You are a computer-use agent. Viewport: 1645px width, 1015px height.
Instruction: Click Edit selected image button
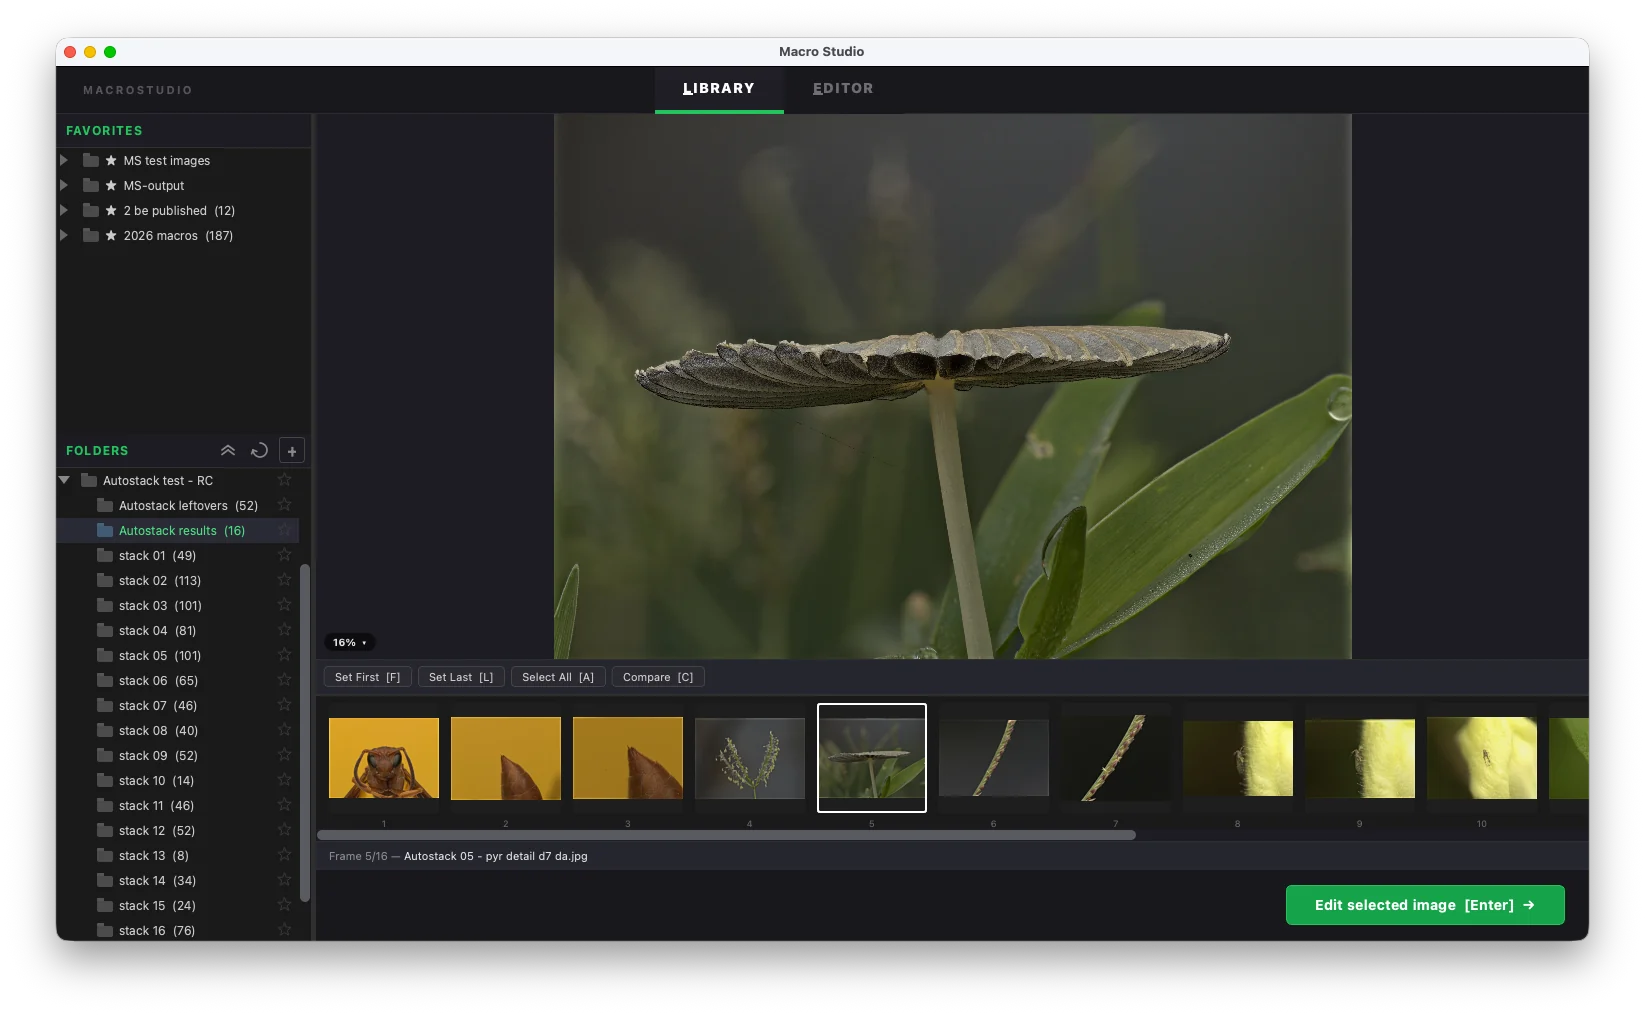click(x=1425, y=905)
